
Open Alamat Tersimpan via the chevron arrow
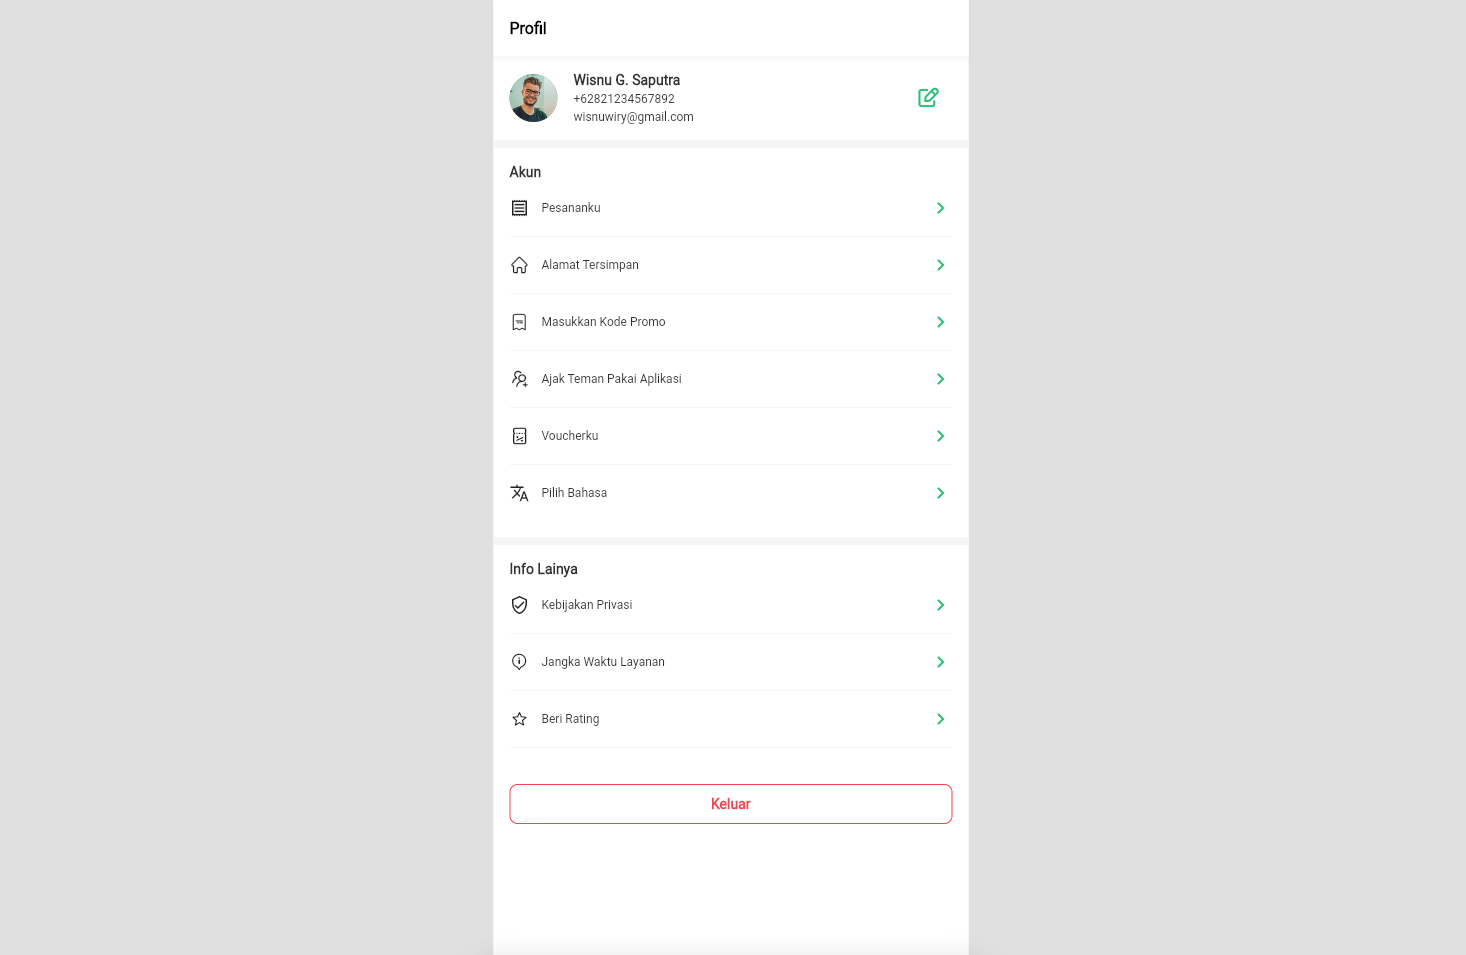[940, 265]
